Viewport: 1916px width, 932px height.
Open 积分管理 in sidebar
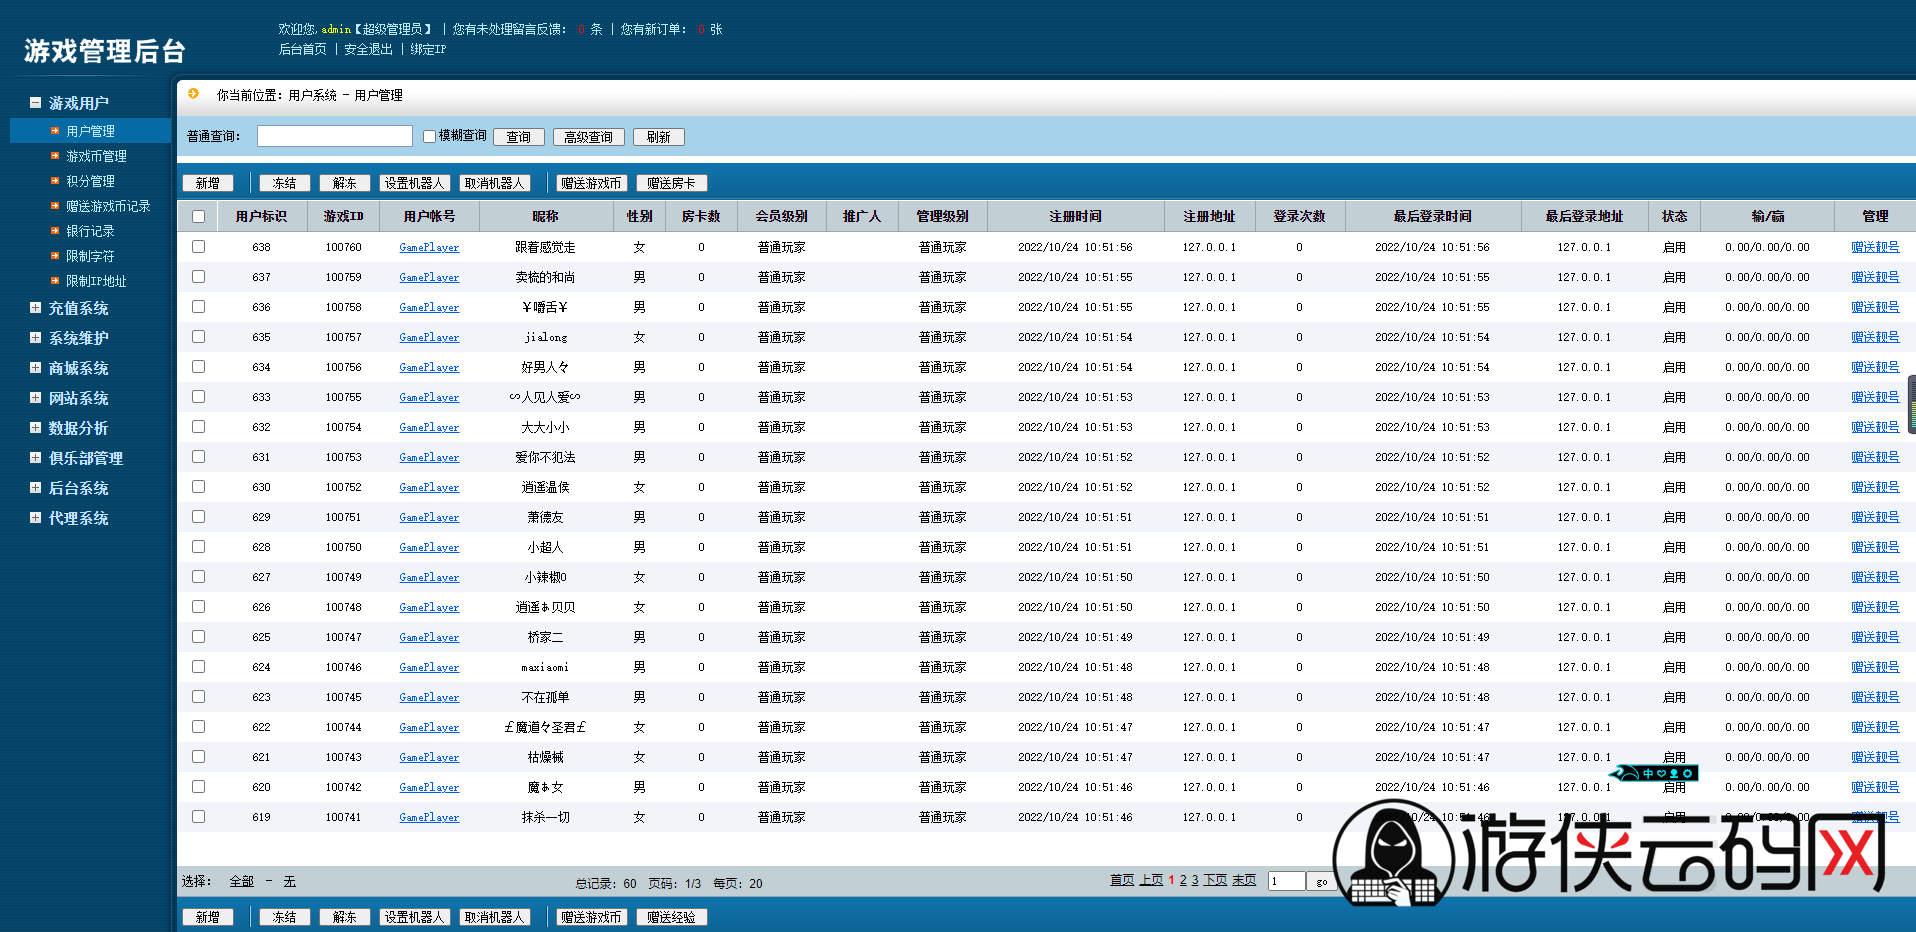(x=90, y=181)
